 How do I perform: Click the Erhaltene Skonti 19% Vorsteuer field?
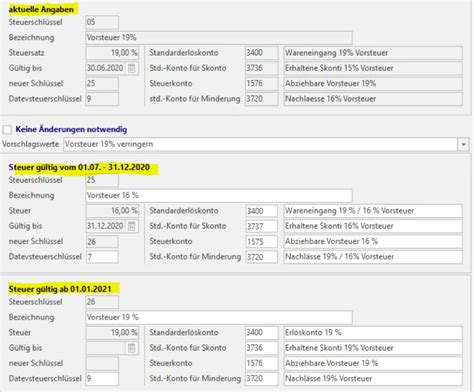tap(373, 348)
